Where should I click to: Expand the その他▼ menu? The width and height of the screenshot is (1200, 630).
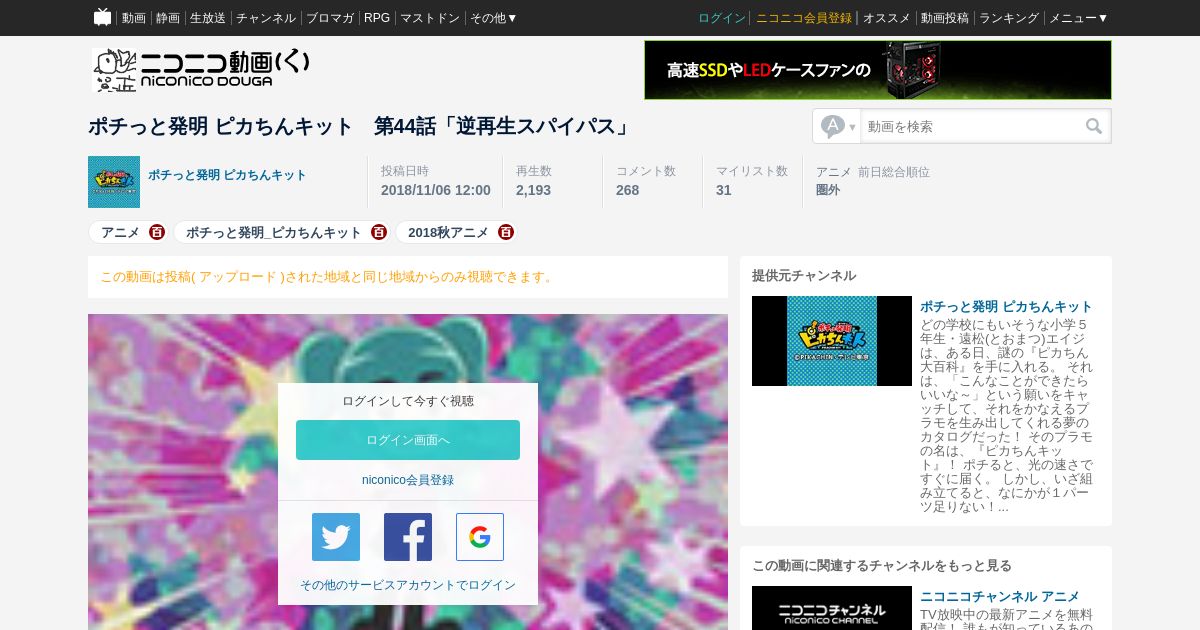pos(494,18)
